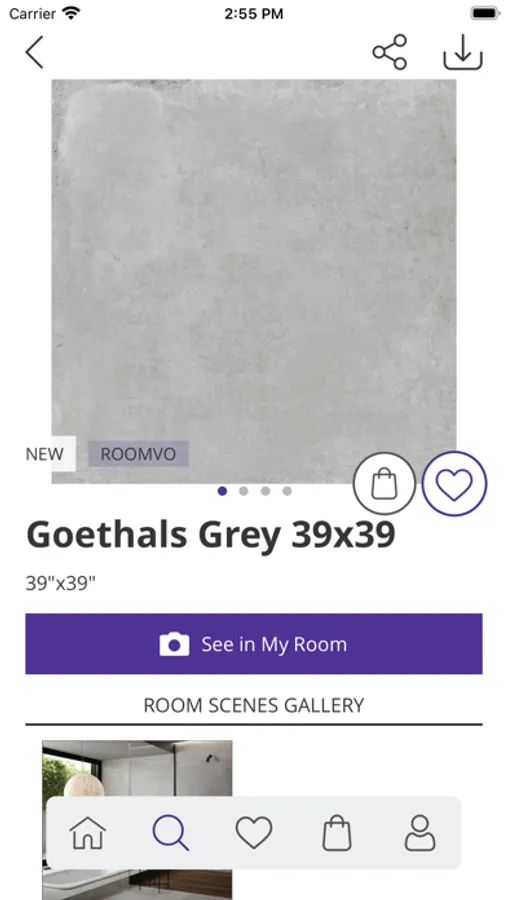Screen dimensions: 507x900
Task: Open Favorites heart in bottom navigation bar
Action: coord(254,833)
